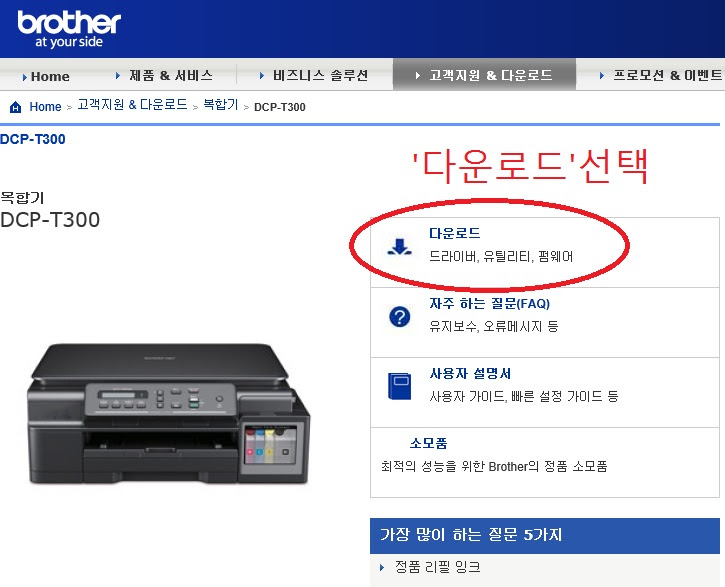Viewport: 725px width, 587px height.
Task: Go to Home from the breadcrumb link
Action: point(45,107)
